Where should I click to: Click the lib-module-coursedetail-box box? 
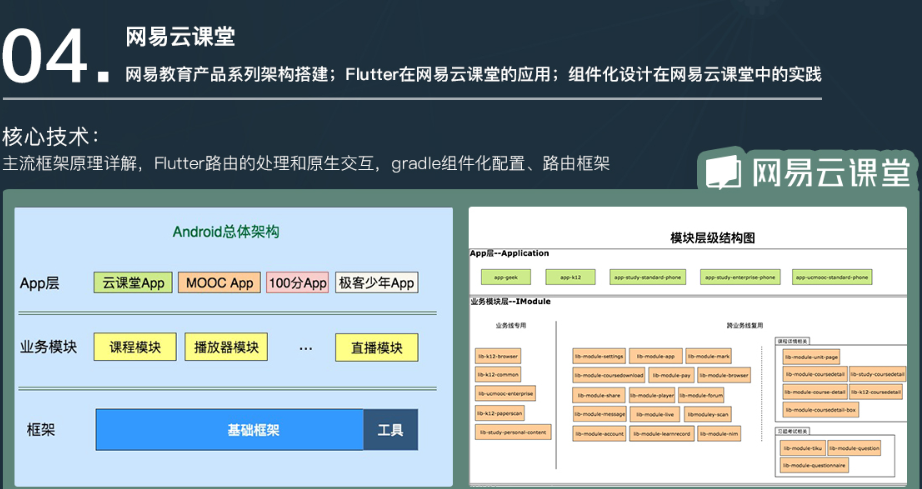(820, 410)
